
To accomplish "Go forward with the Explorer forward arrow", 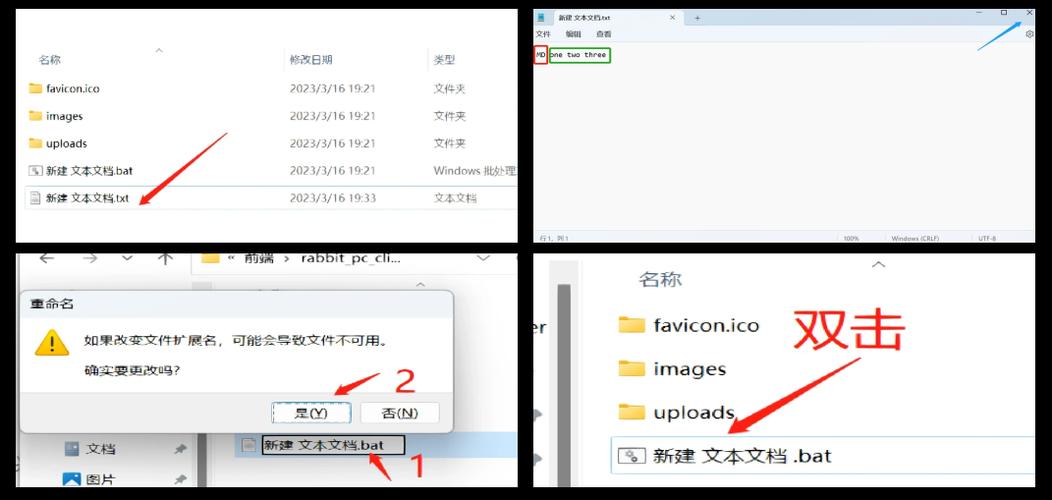I will [x=91, y=258].
